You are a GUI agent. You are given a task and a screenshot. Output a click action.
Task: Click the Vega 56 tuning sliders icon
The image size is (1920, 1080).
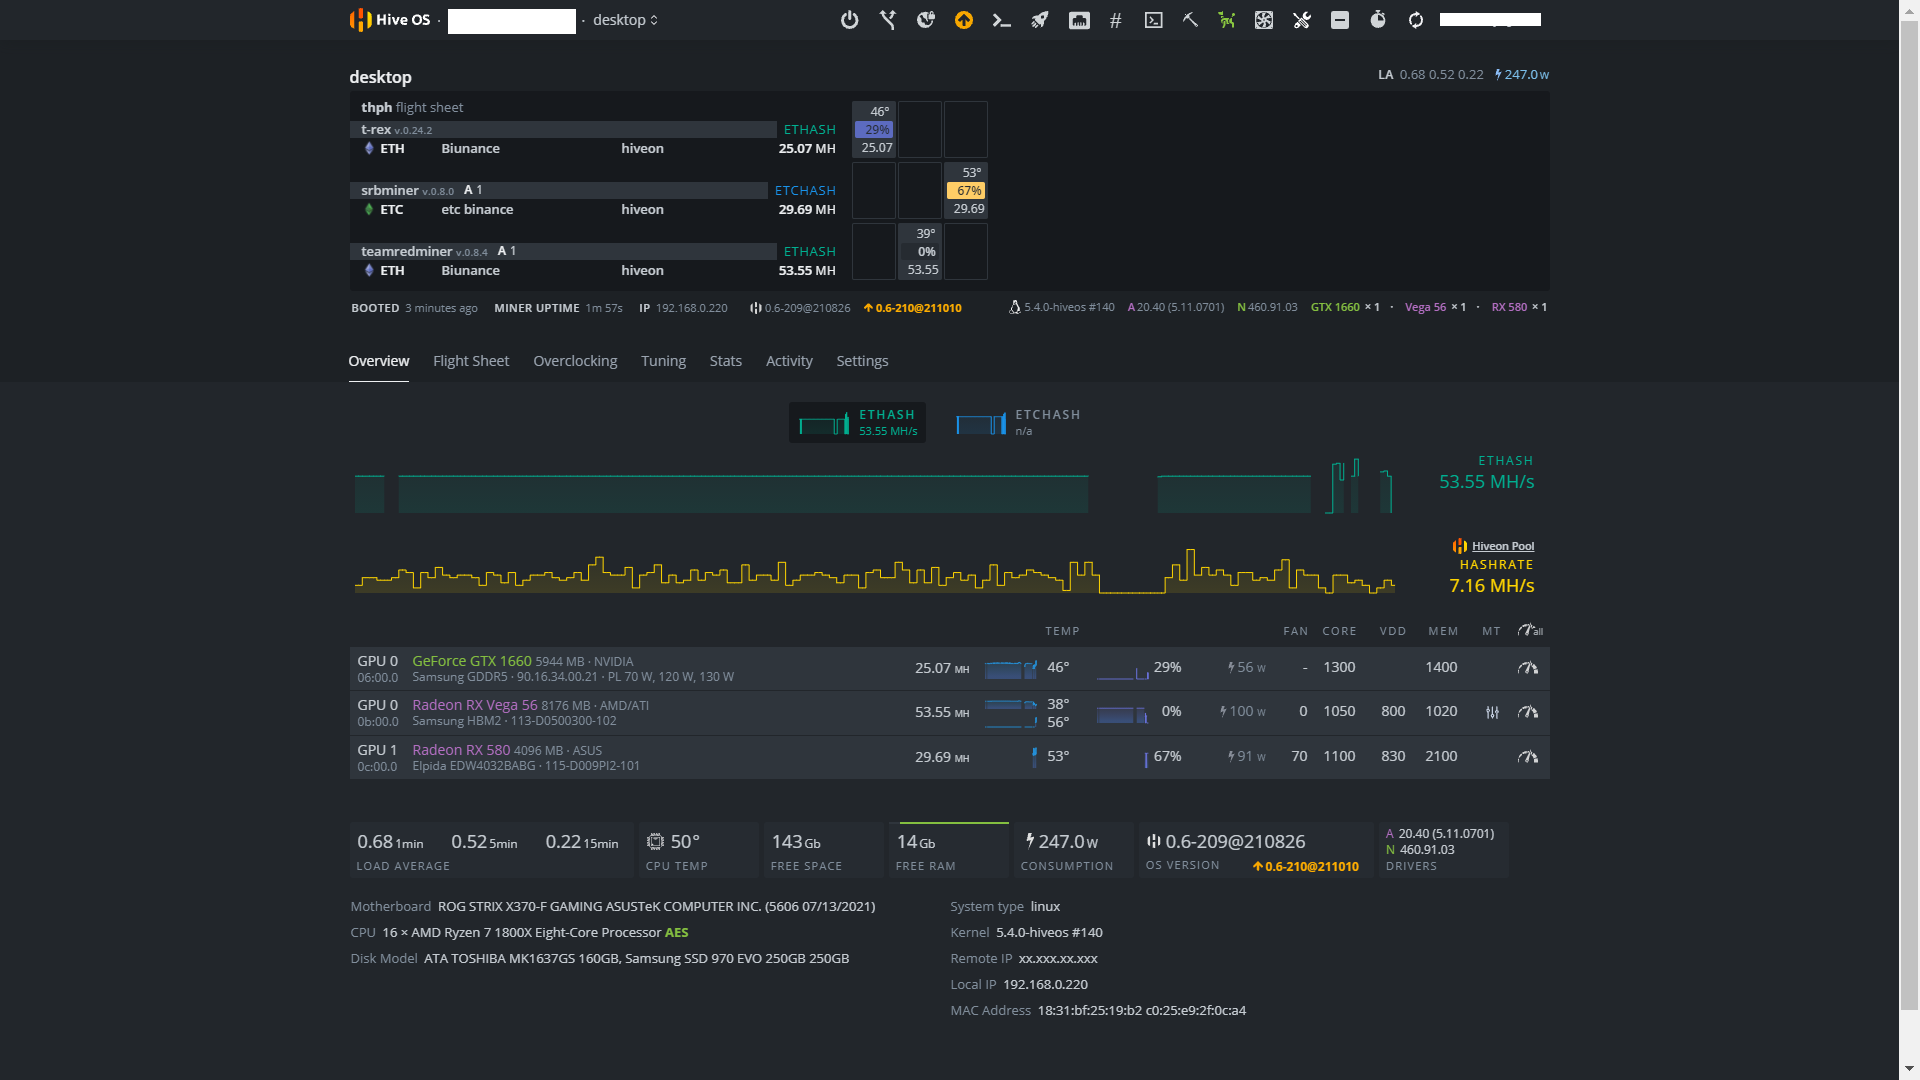tap(1492, 712)
